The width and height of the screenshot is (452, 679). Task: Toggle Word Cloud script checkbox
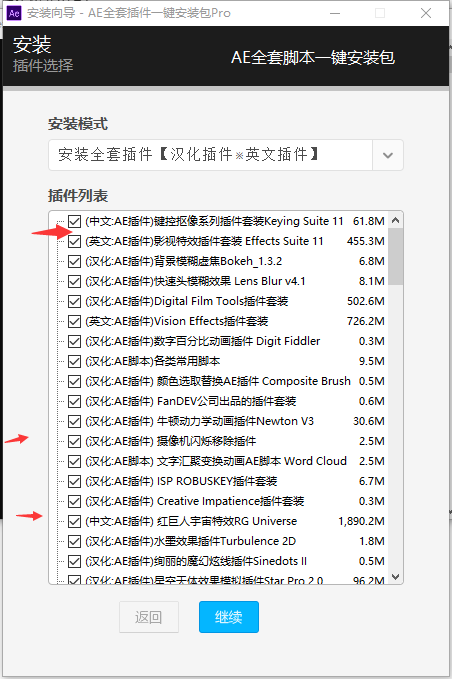click(x=74, y=461)
